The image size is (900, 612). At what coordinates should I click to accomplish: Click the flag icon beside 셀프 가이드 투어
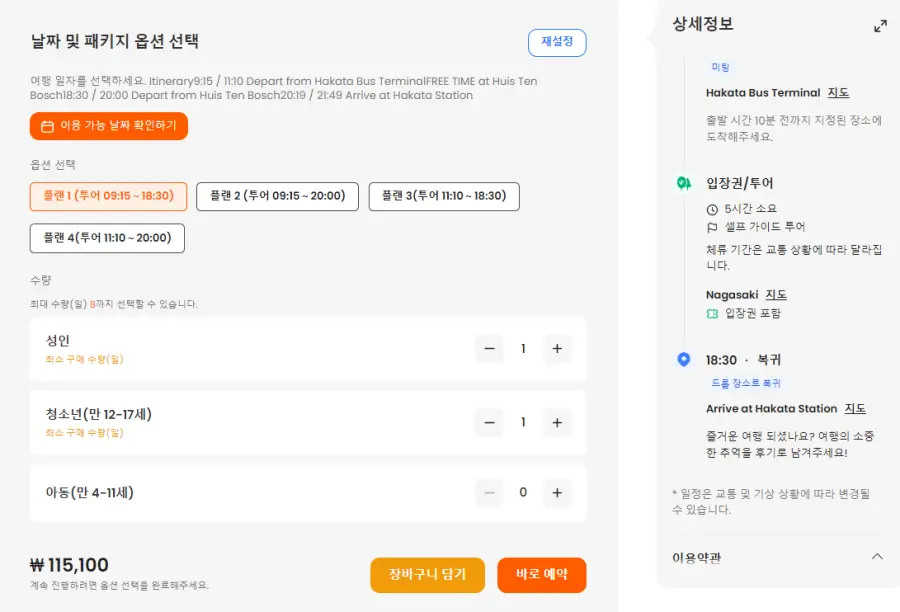click(712, 227)
